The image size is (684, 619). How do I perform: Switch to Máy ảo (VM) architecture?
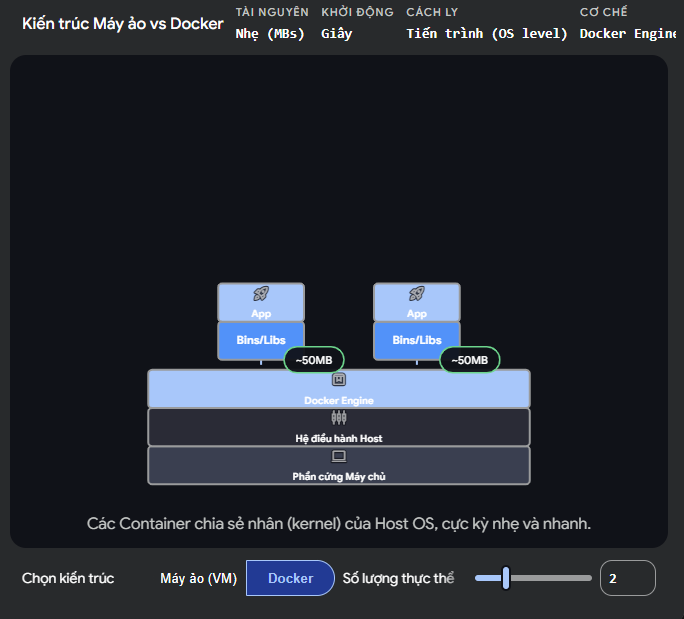(198, 578)
